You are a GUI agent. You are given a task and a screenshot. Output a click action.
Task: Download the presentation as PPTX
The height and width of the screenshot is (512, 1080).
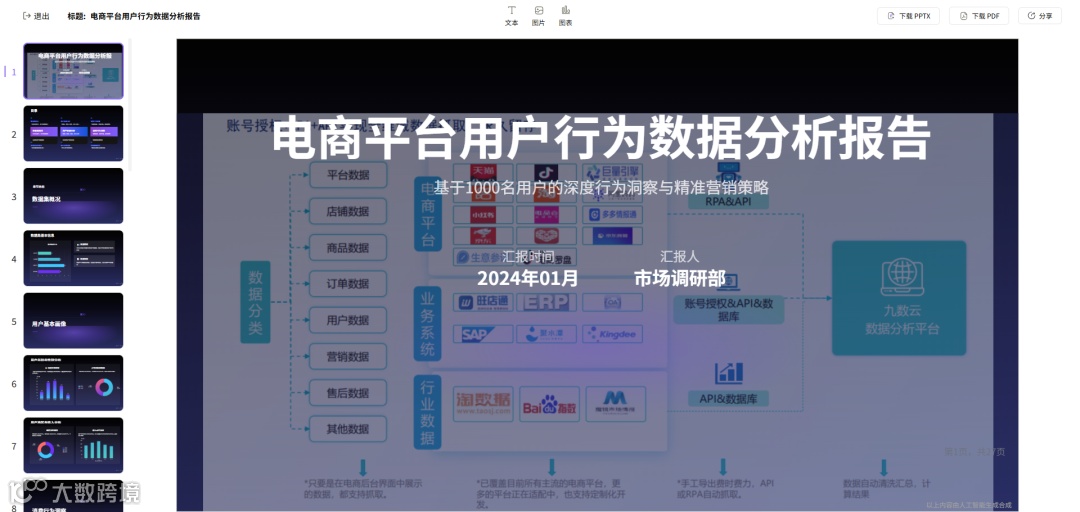908,16
